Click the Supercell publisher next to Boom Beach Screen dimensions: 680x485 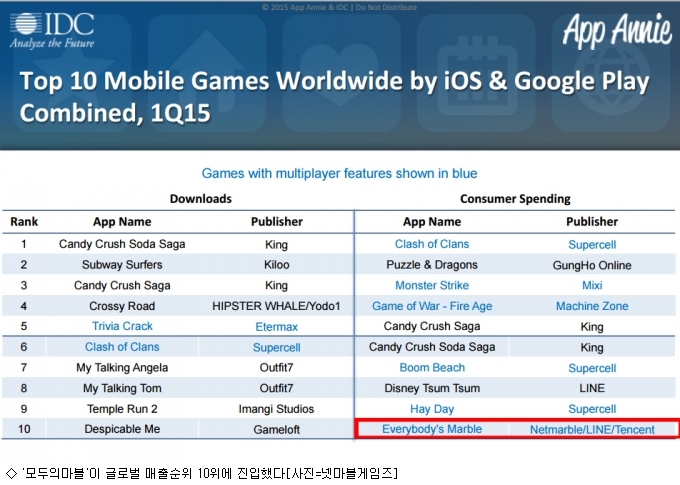click(592, 368)
